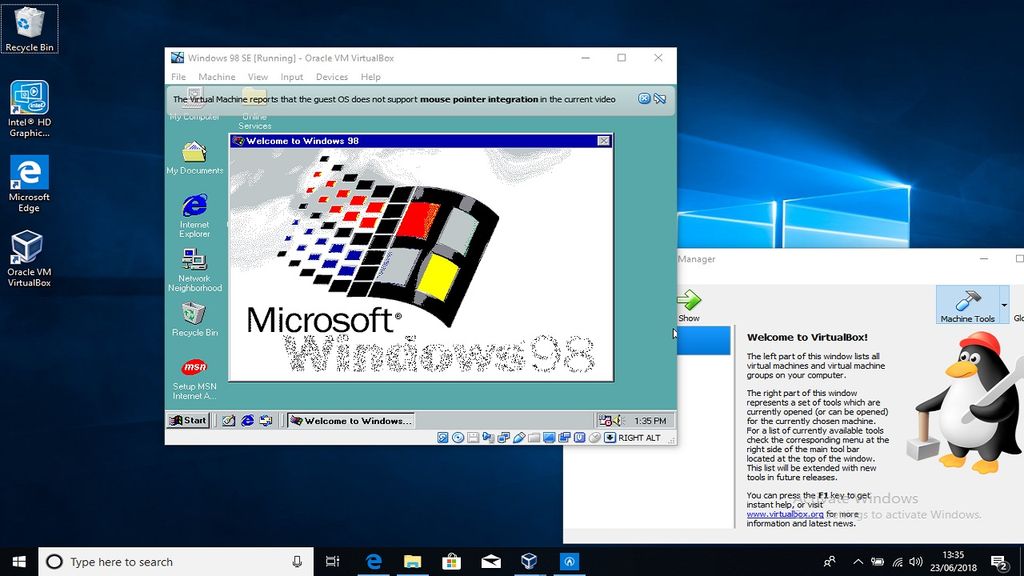Click the blue running VM taskbar icon
The width and height of the screenshot is (1024, 576).
[569, 562]
